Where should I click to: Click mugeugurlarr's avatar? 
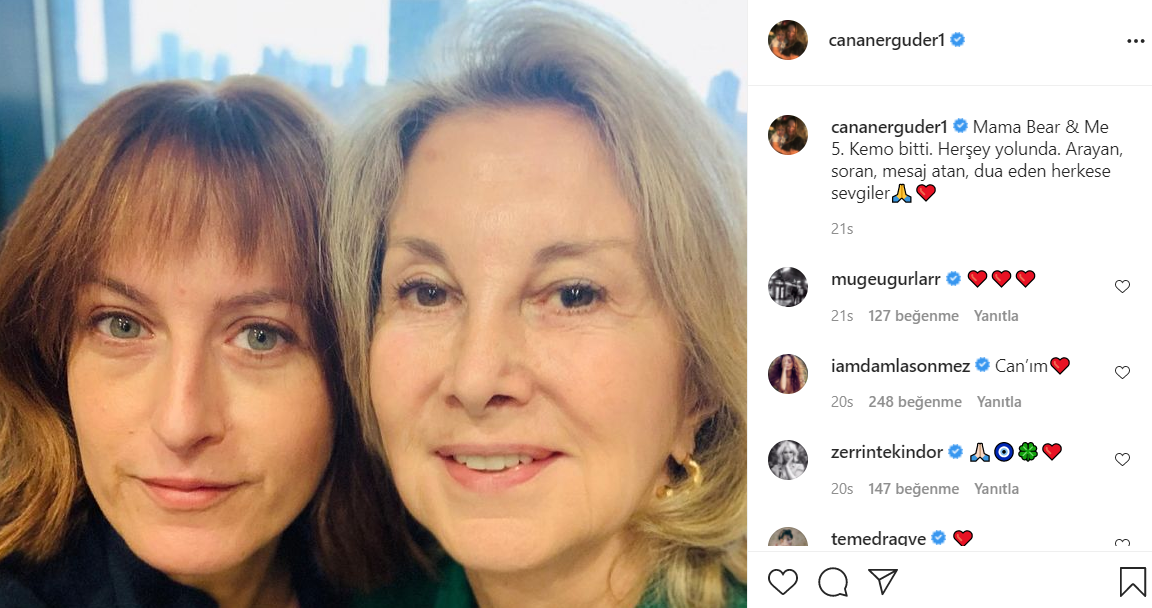click(788, 287)
